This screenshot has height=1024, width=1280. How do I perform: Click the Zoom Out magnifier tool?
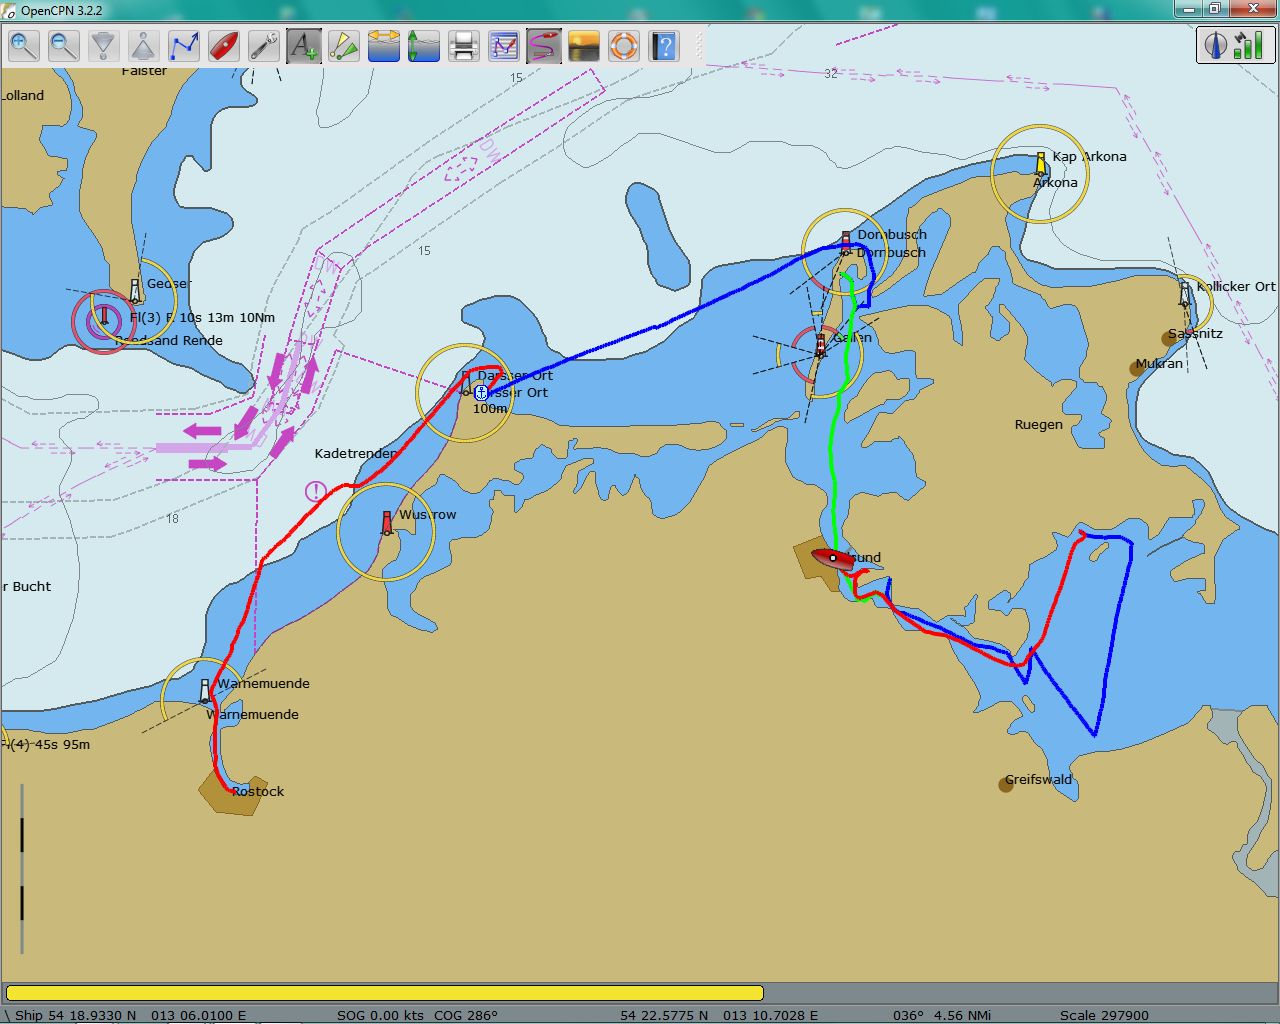tap(64, 46)
